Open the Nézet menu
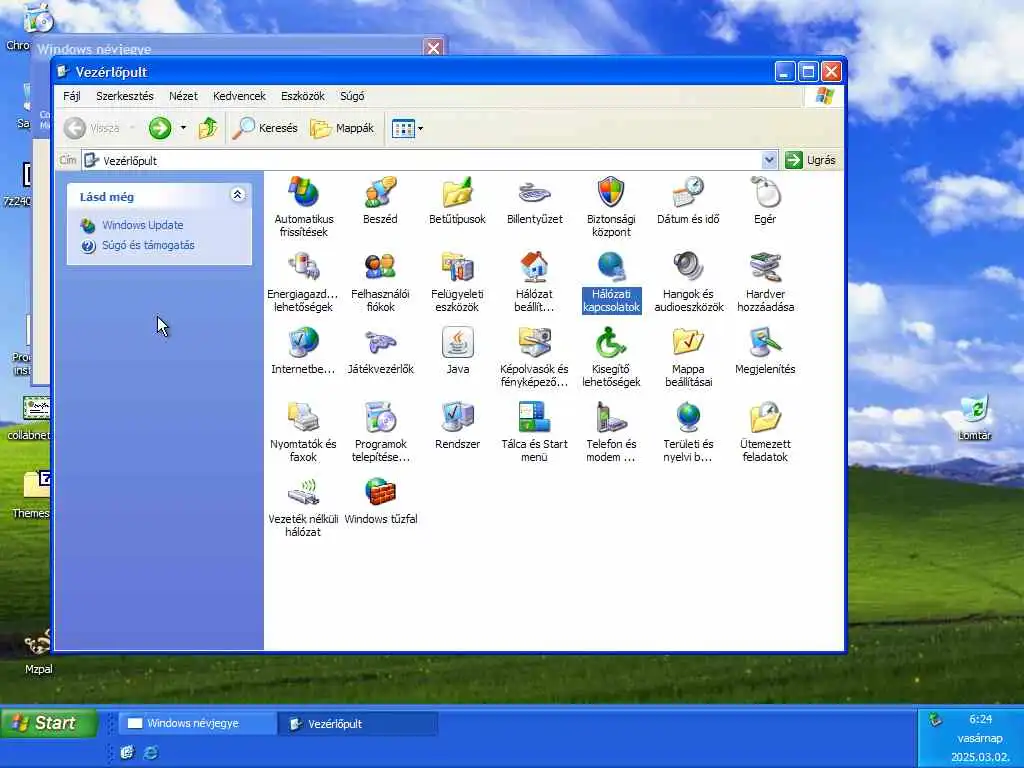Image resolution: width=1024 pixels, height=768 pixels. 183,96
